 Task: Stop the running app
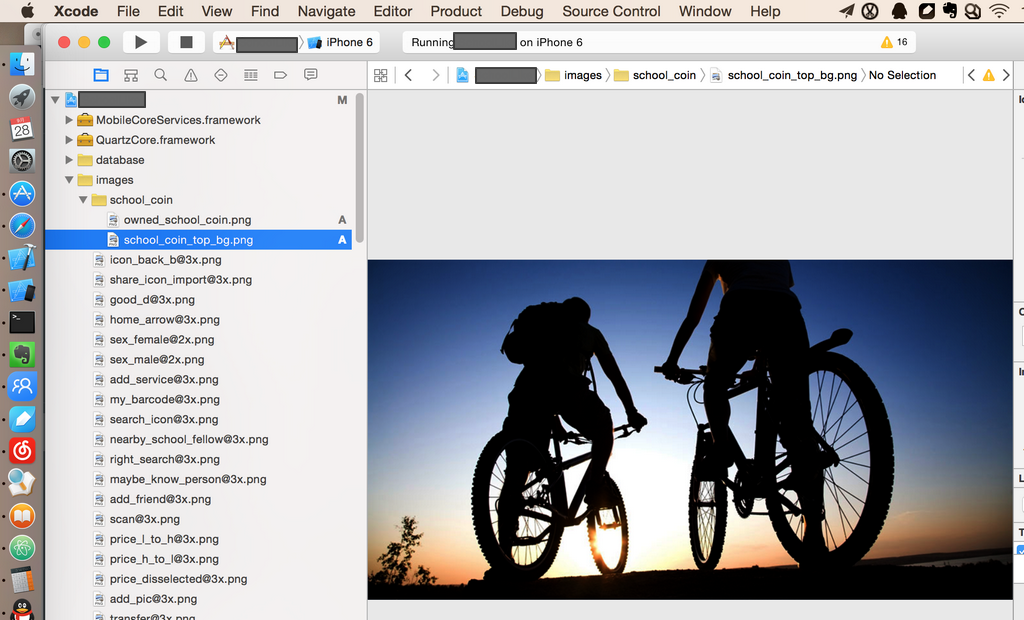186,42
